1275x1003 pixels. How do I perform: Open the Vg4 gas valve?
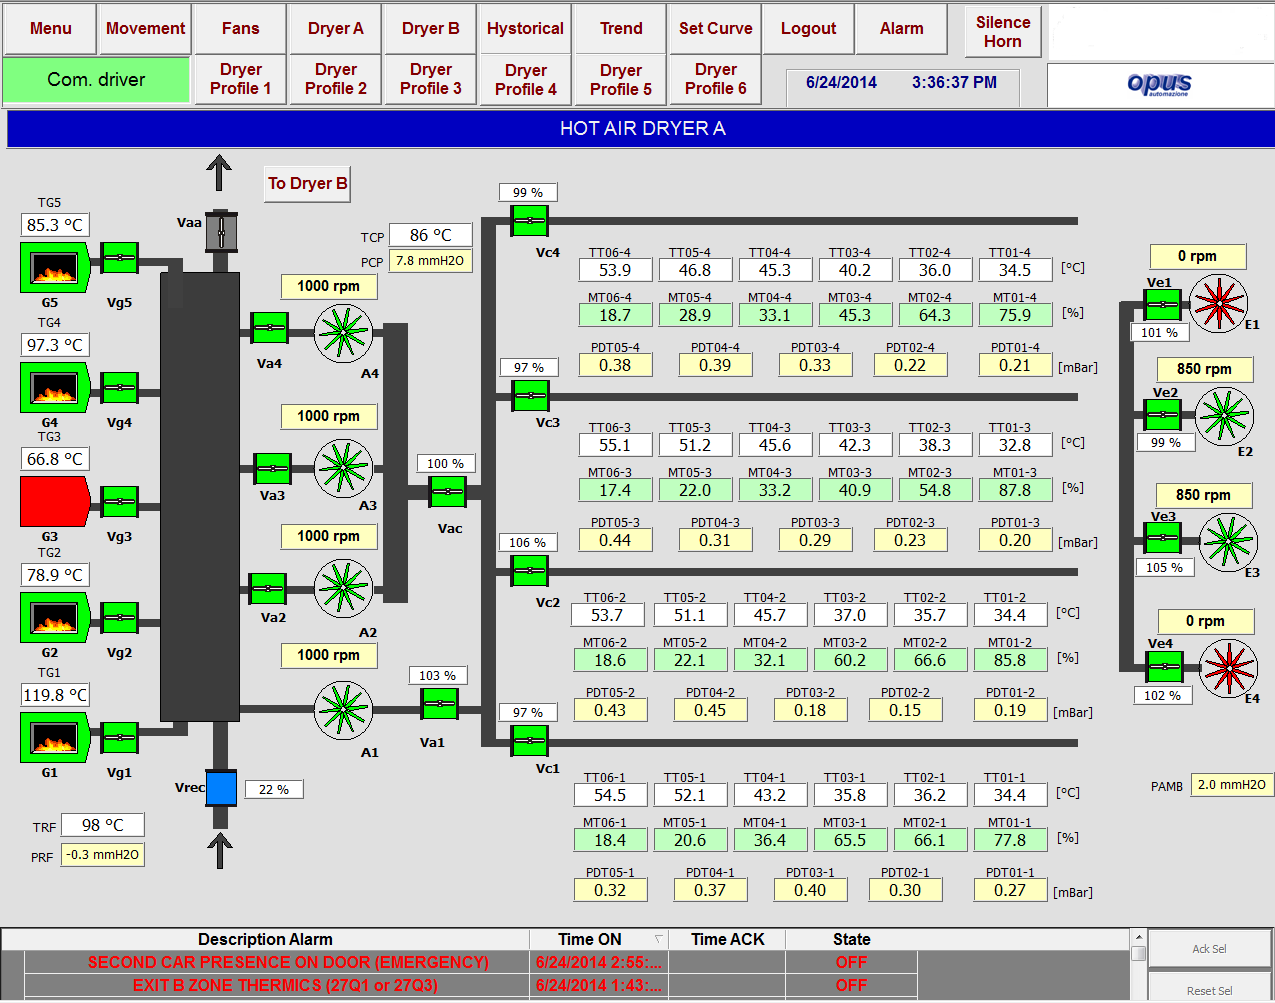pyautogui.click(x=120, y=387)
